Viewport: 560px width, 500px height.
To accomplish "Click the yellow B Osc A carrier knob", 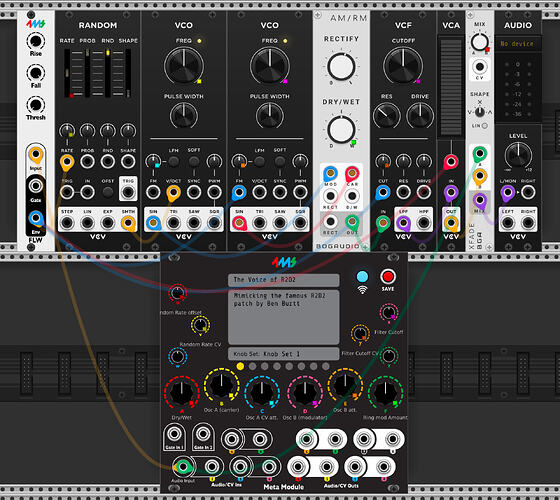I will coord(221,386).
